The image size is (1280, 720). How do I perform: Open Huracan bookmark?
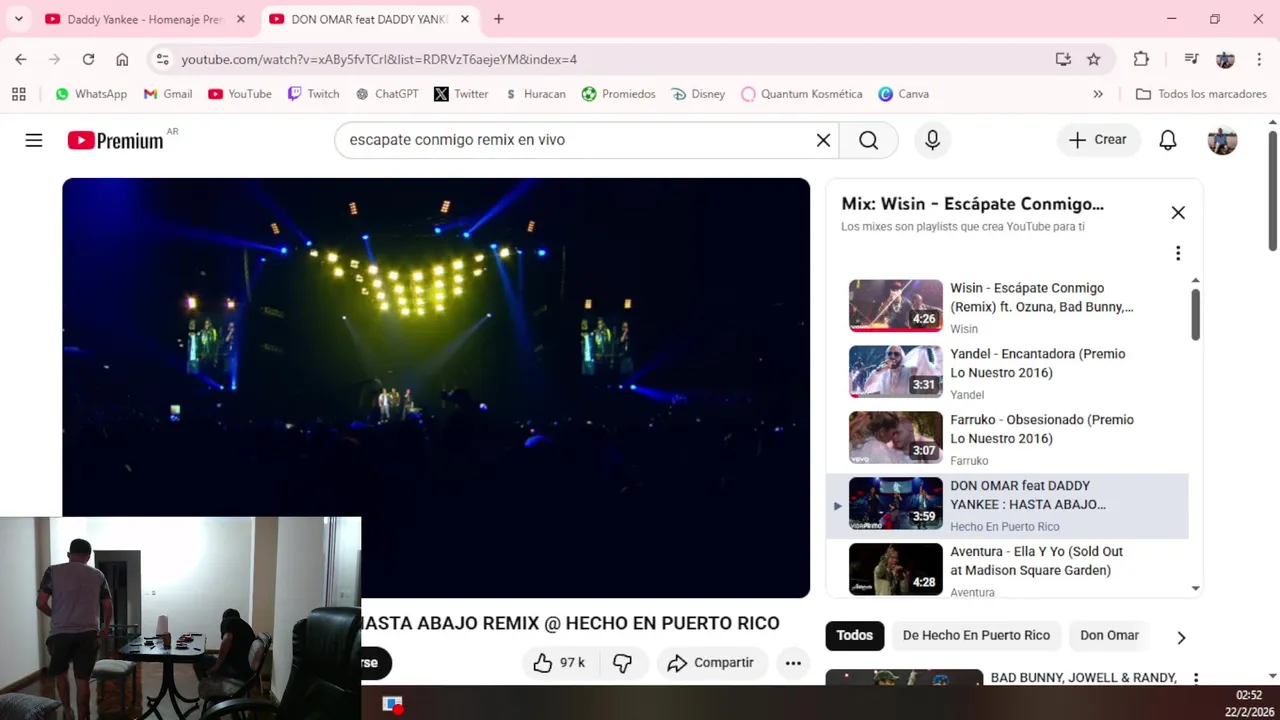(x=535, y=94)
